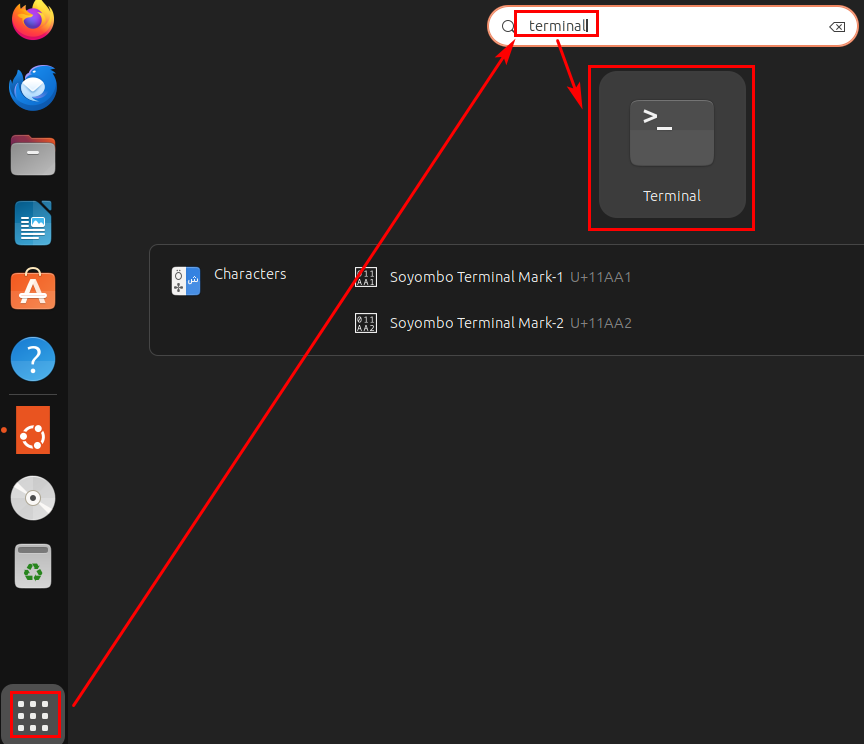
Task: Open the Help question mark icon
Action: coord(33,359)
